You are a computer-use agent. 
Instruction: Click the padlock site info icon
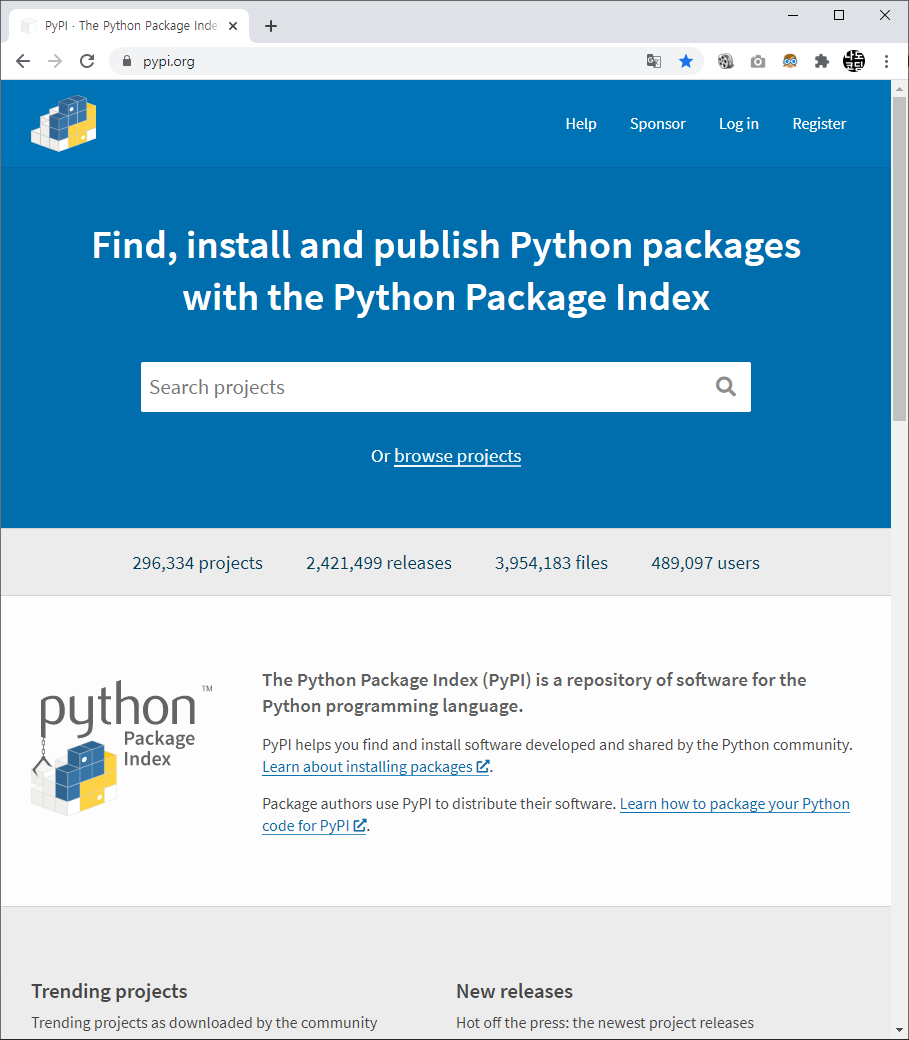click(x=127, y=61)
